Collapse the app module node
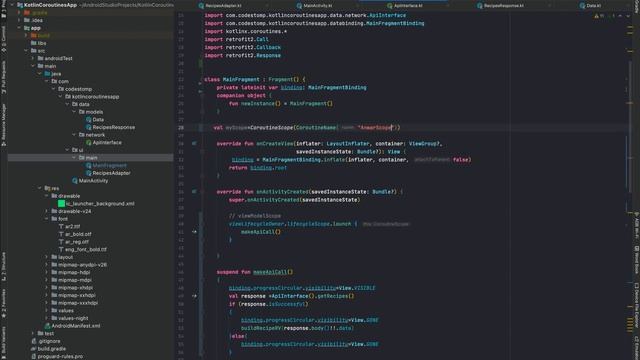 tap(19, 28)
